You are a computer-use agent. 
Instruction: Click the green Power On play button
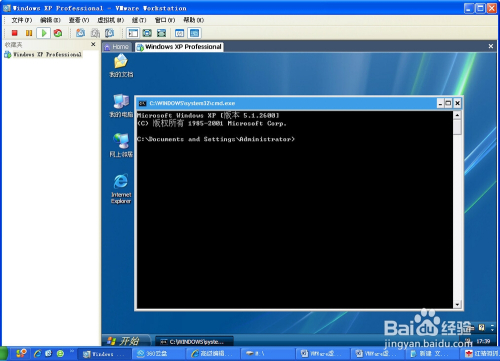coord(44,33)
